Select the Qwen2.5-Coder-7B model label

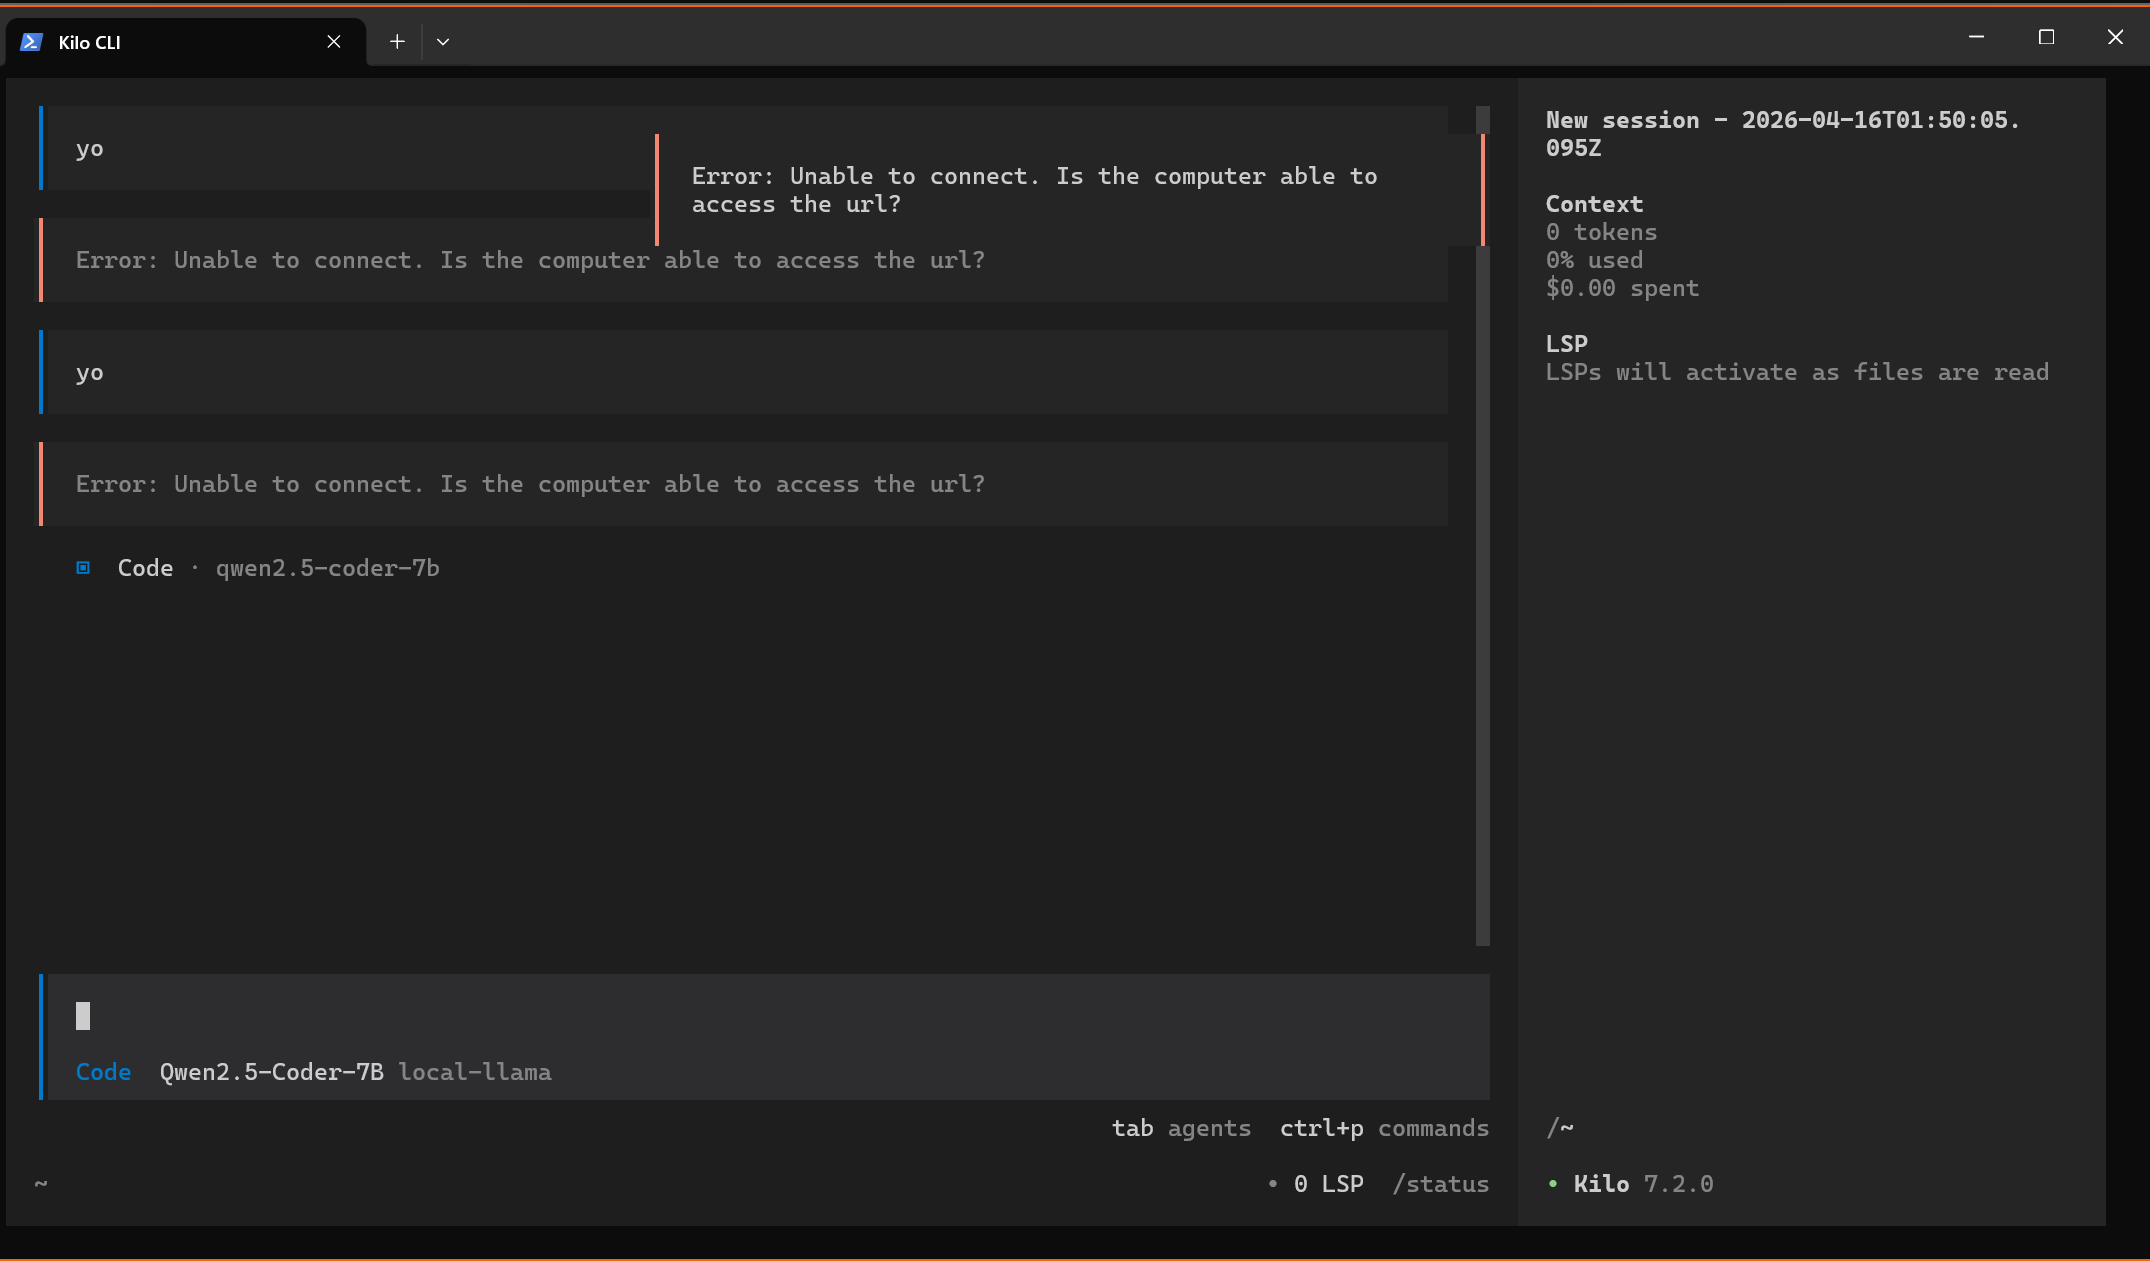point(271,1072)
